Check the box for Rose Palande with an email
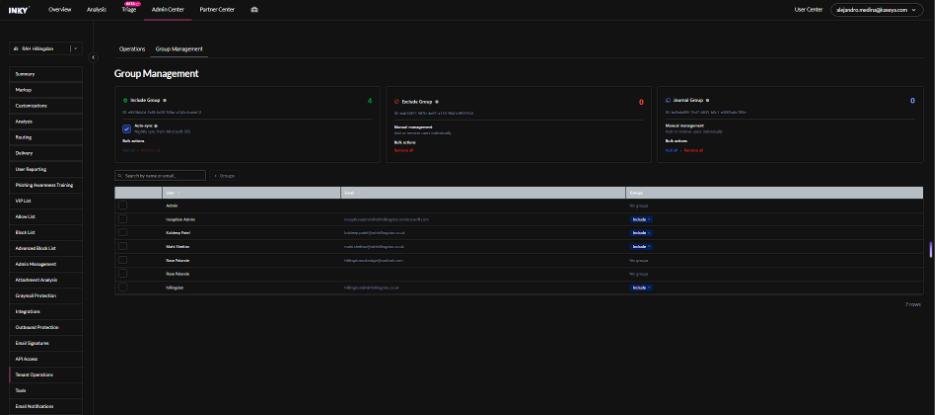 pyautogui.click(x=122, y=260)
